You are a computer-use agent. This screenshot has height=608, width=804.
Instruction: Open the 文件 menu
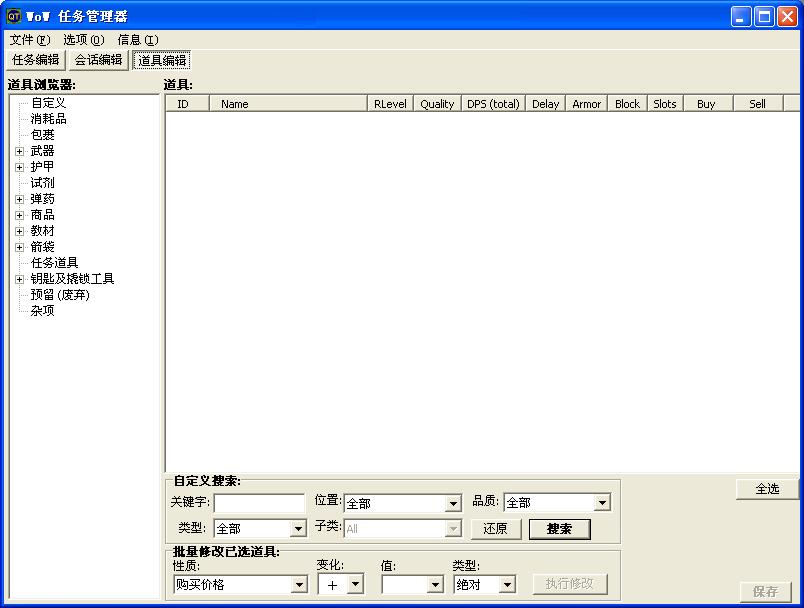point(28,40)
